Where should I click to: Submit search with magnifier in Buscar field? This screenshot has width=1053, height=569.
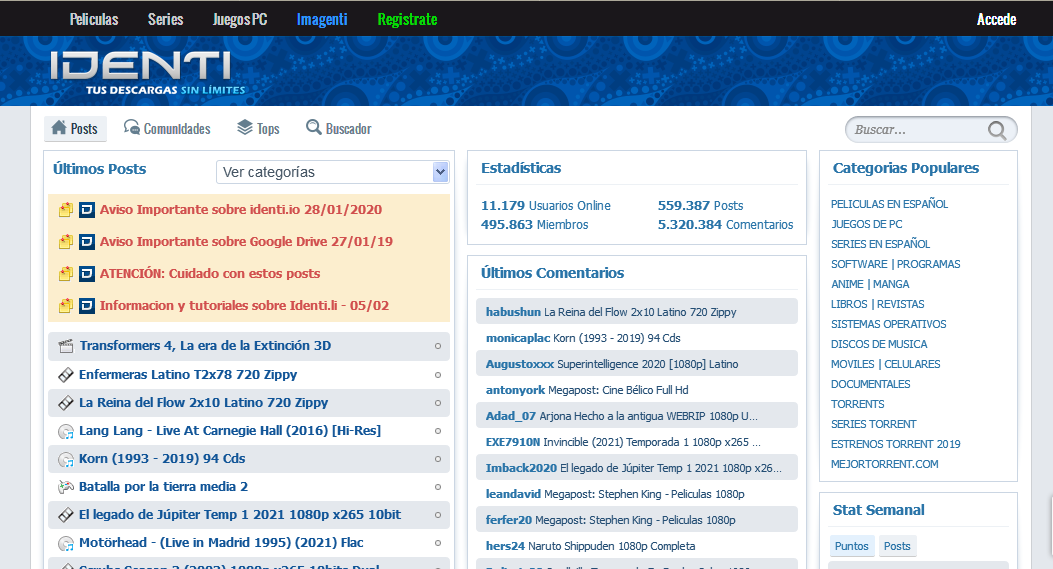point(997,130)
